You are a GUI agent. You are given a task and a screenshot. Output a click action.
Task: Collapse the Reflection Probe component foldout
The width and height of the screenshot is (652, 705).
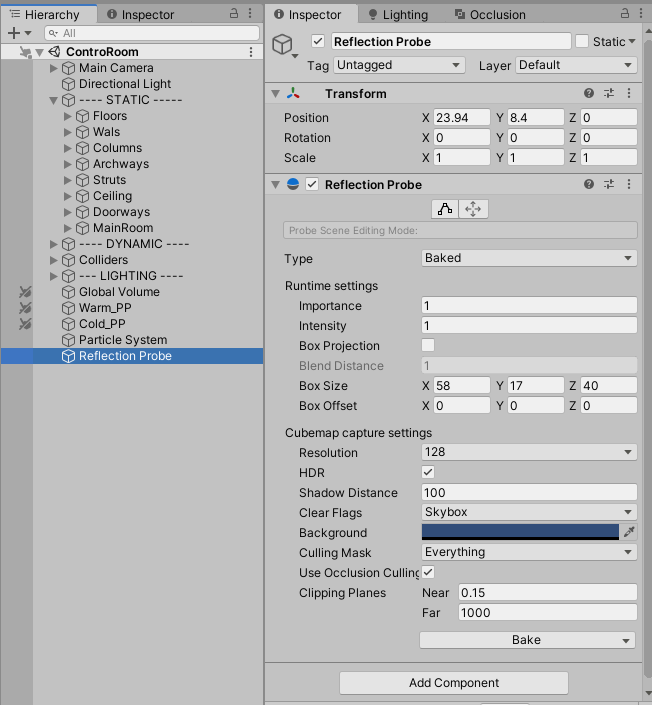pos(276,184)
